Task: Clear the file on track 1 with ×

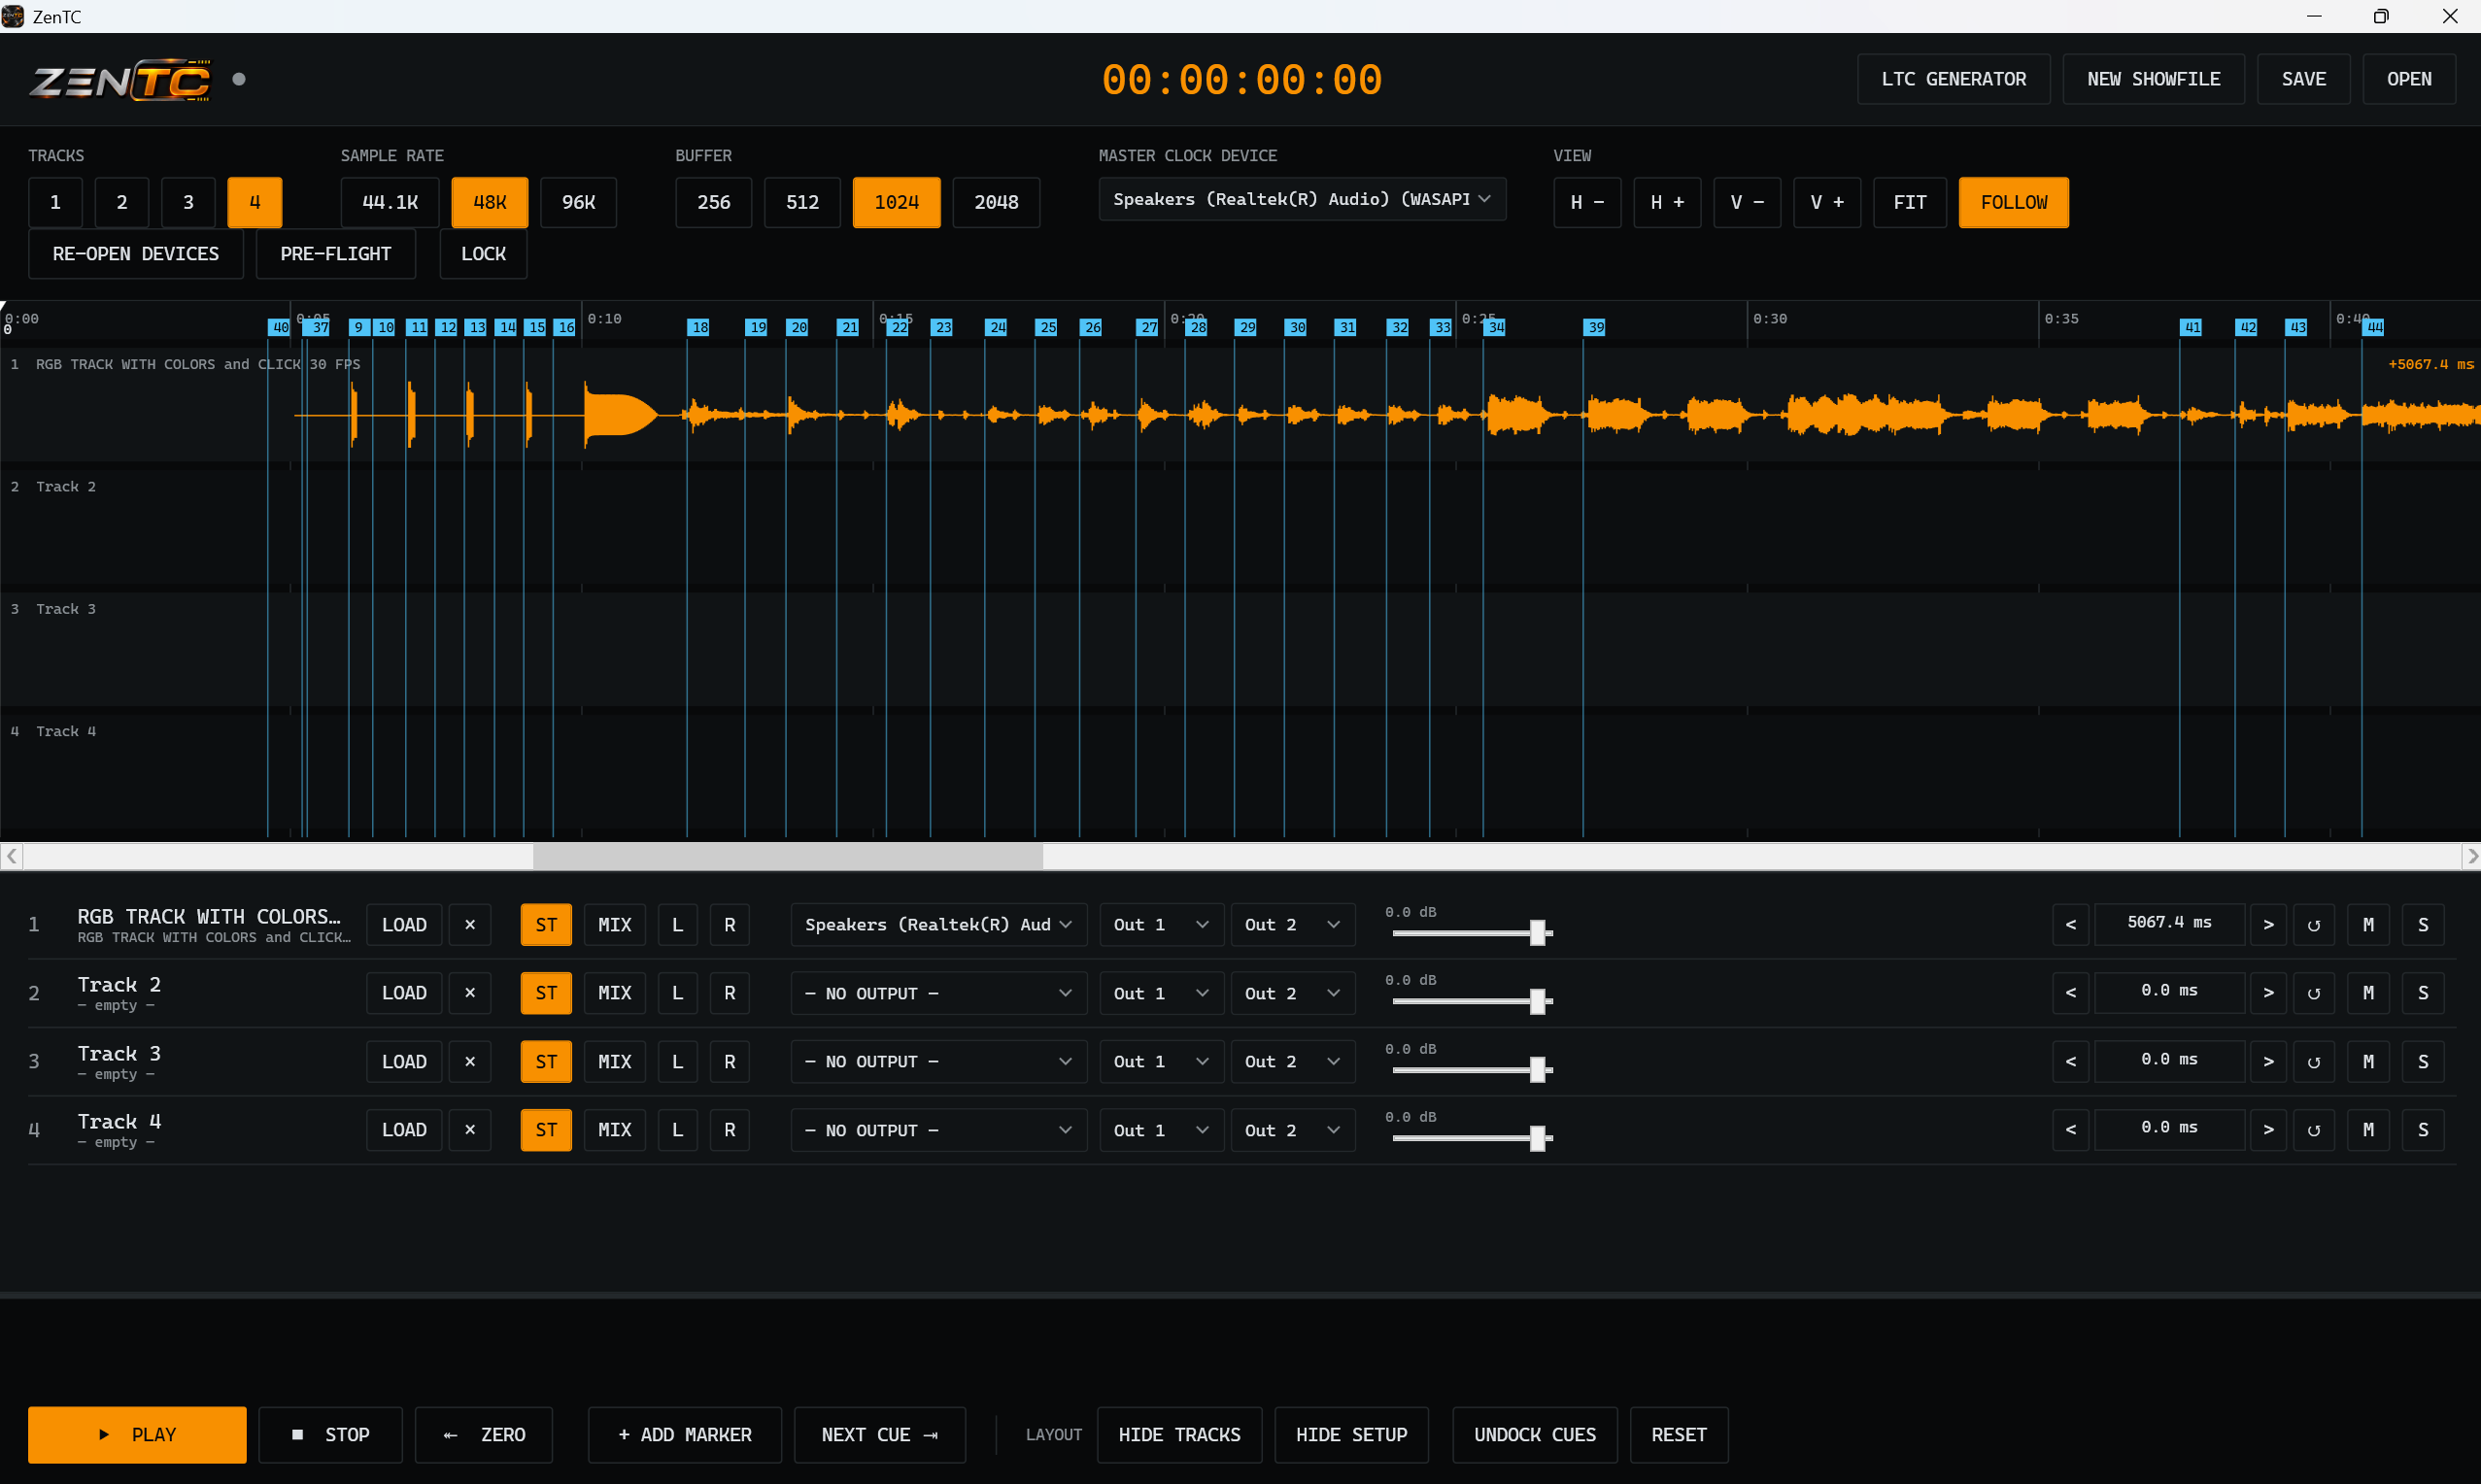Action: click(x=470, y=925)
